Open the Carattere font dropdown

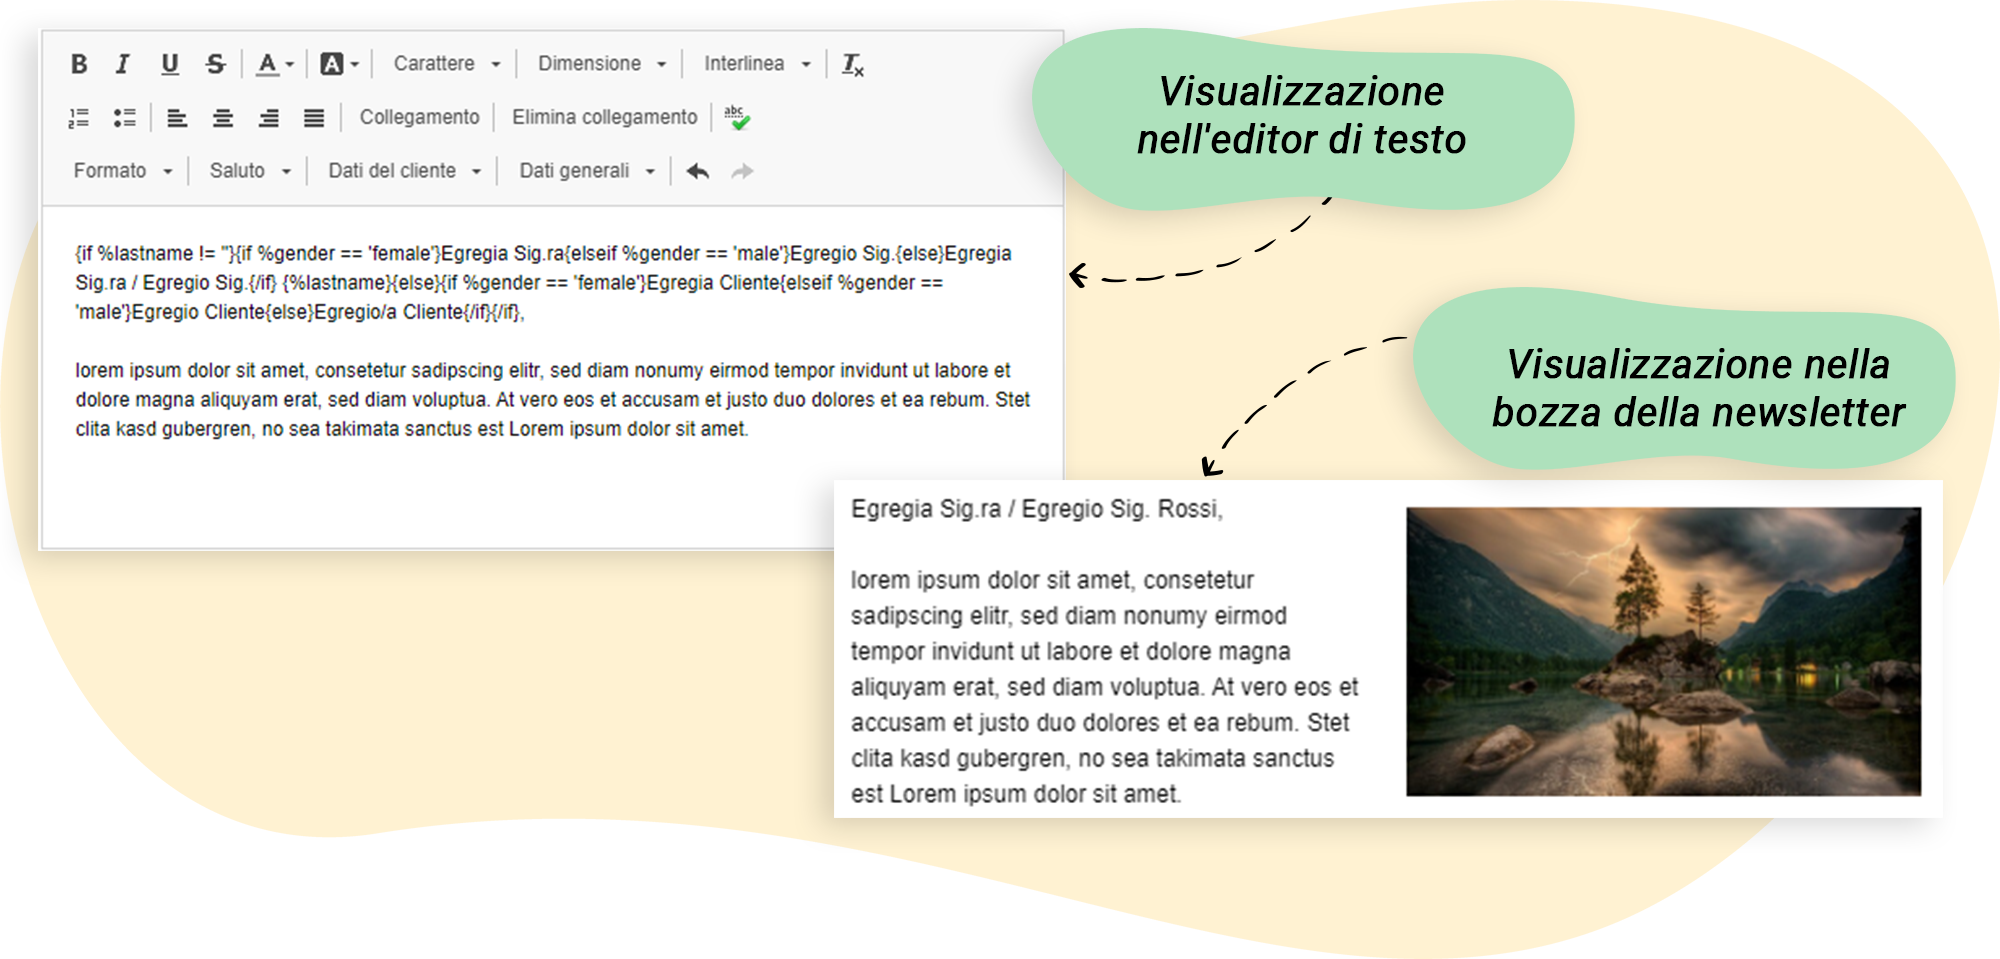pyautogui.click(x=446, y=64)
